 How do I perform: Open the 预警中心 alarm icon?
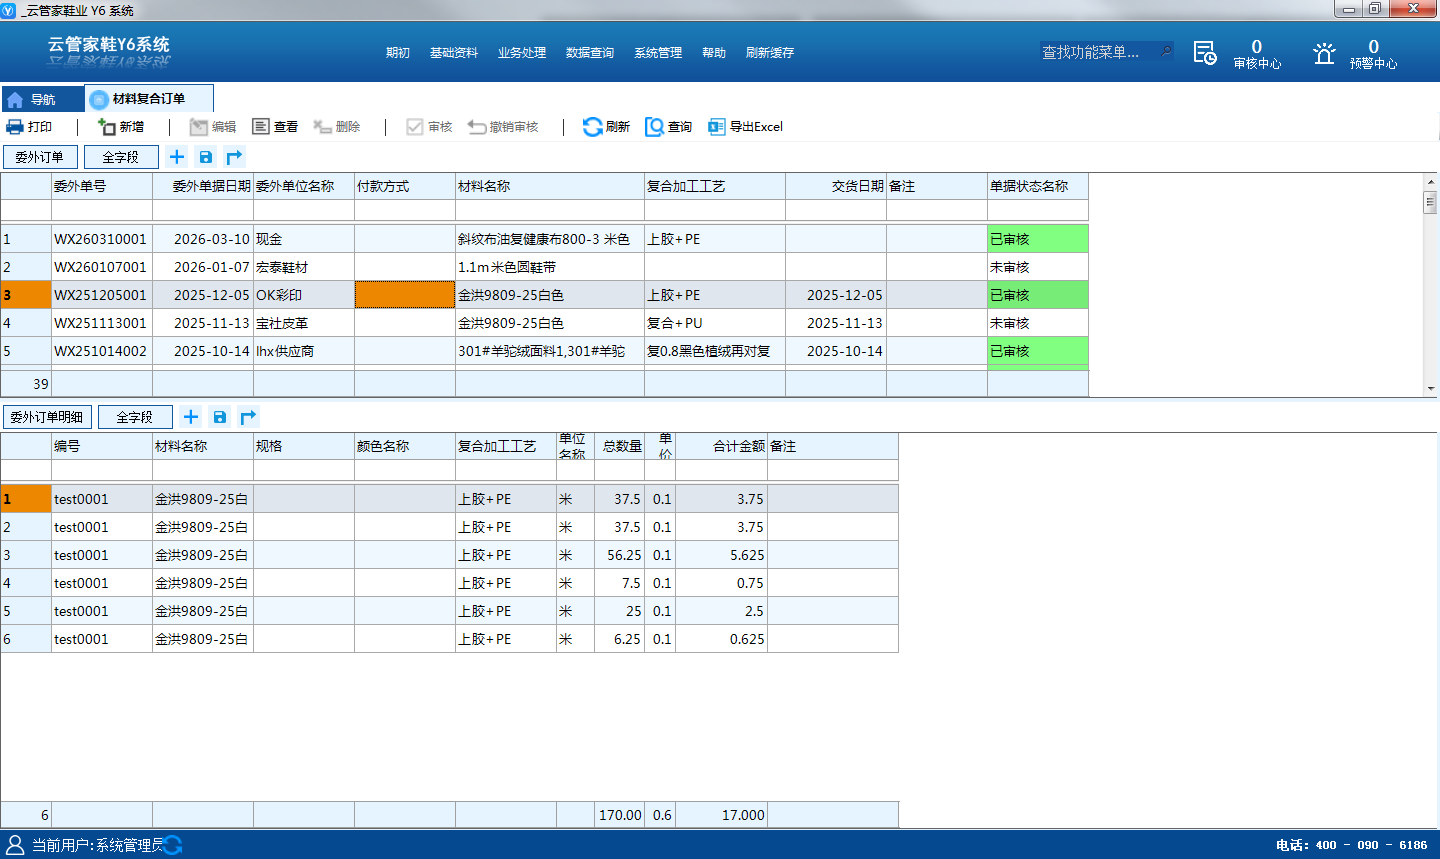[x=1324, y=53]
